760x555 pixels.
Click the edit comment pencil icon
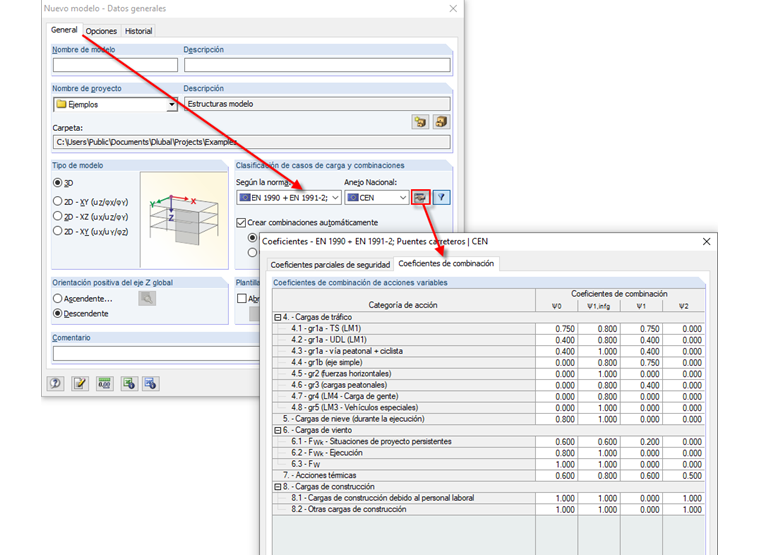(80, 384)
